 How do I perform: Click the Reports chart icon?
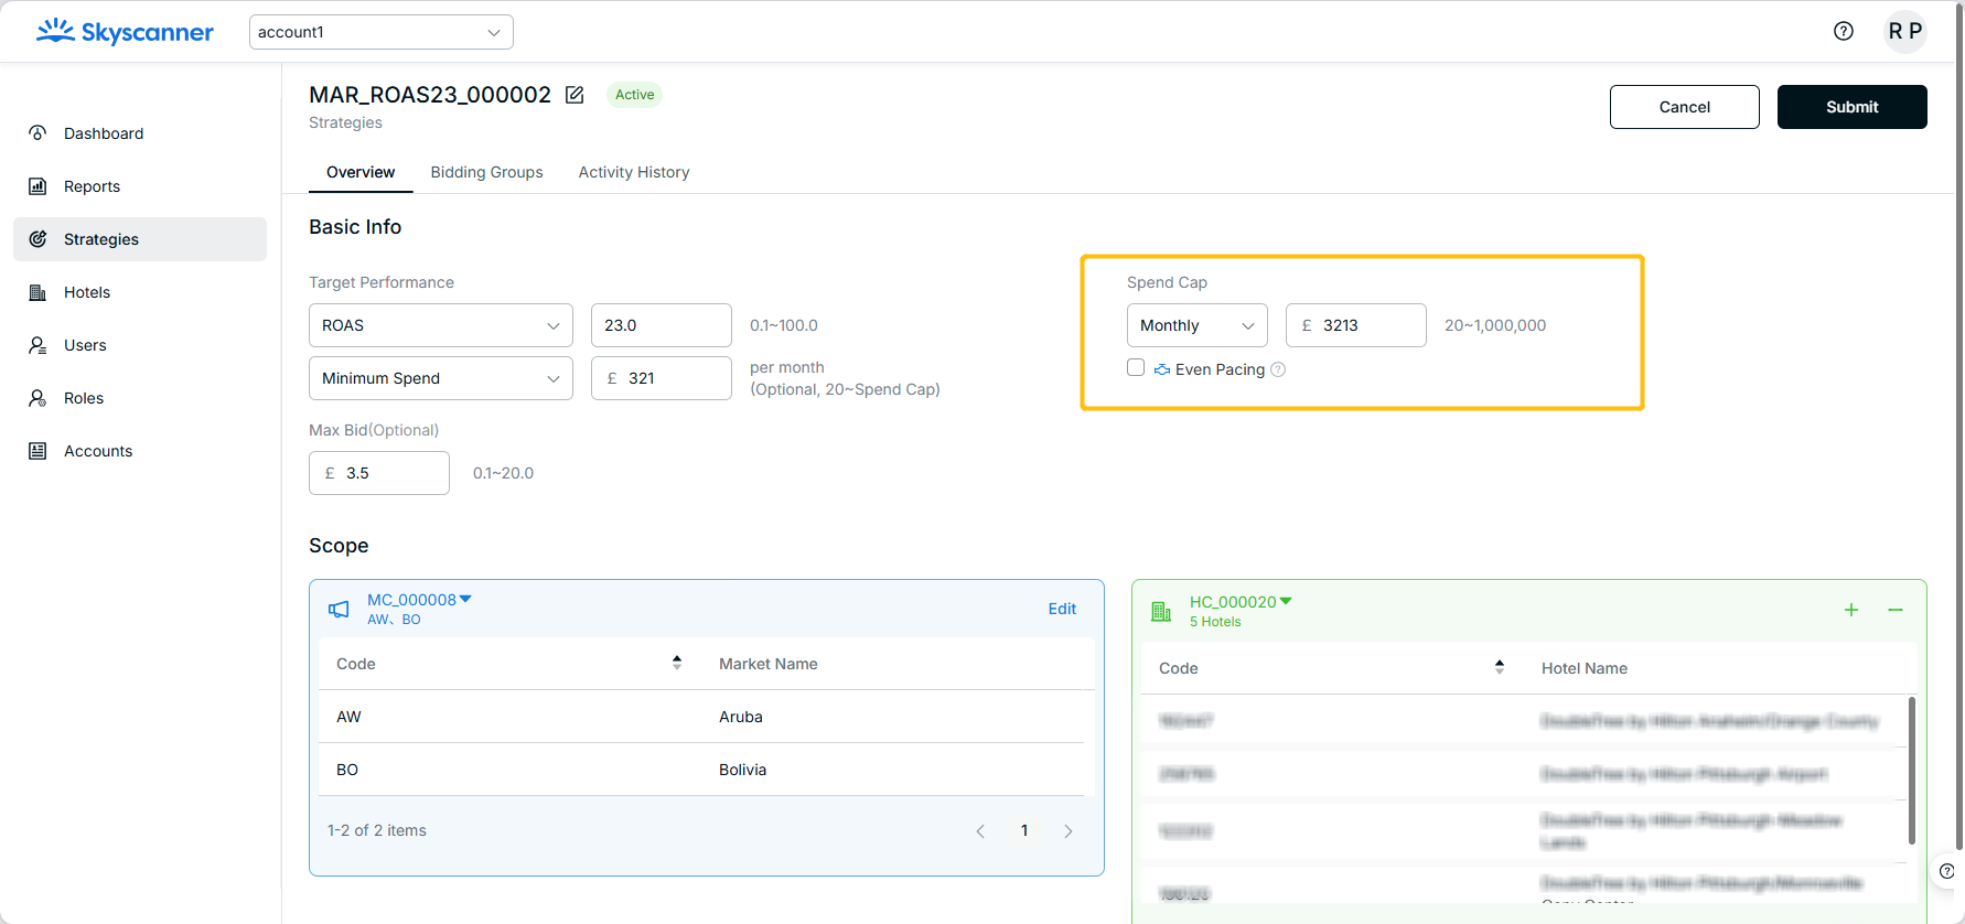coord(38,186)
